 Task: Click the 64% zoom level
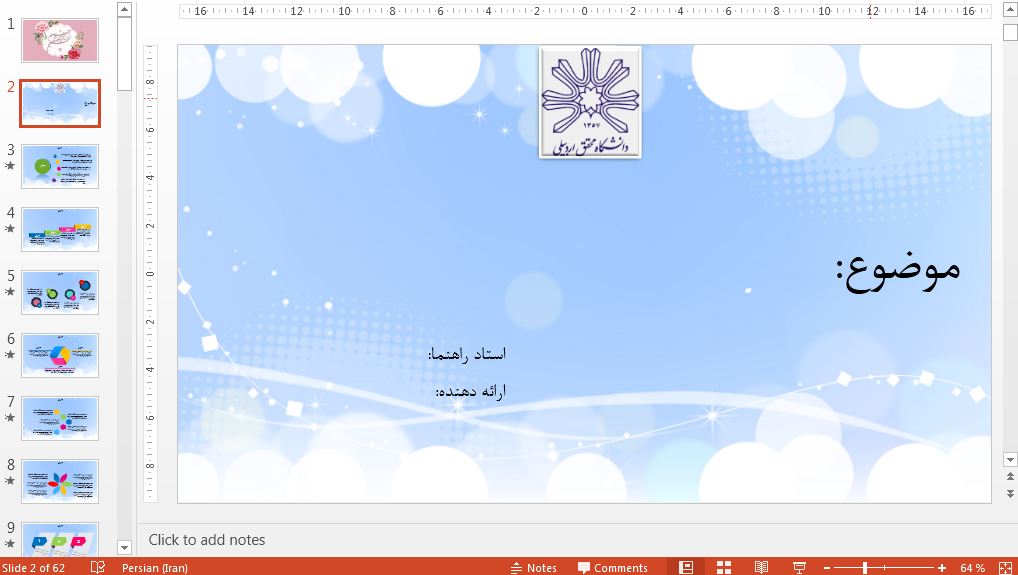(972, 568)
